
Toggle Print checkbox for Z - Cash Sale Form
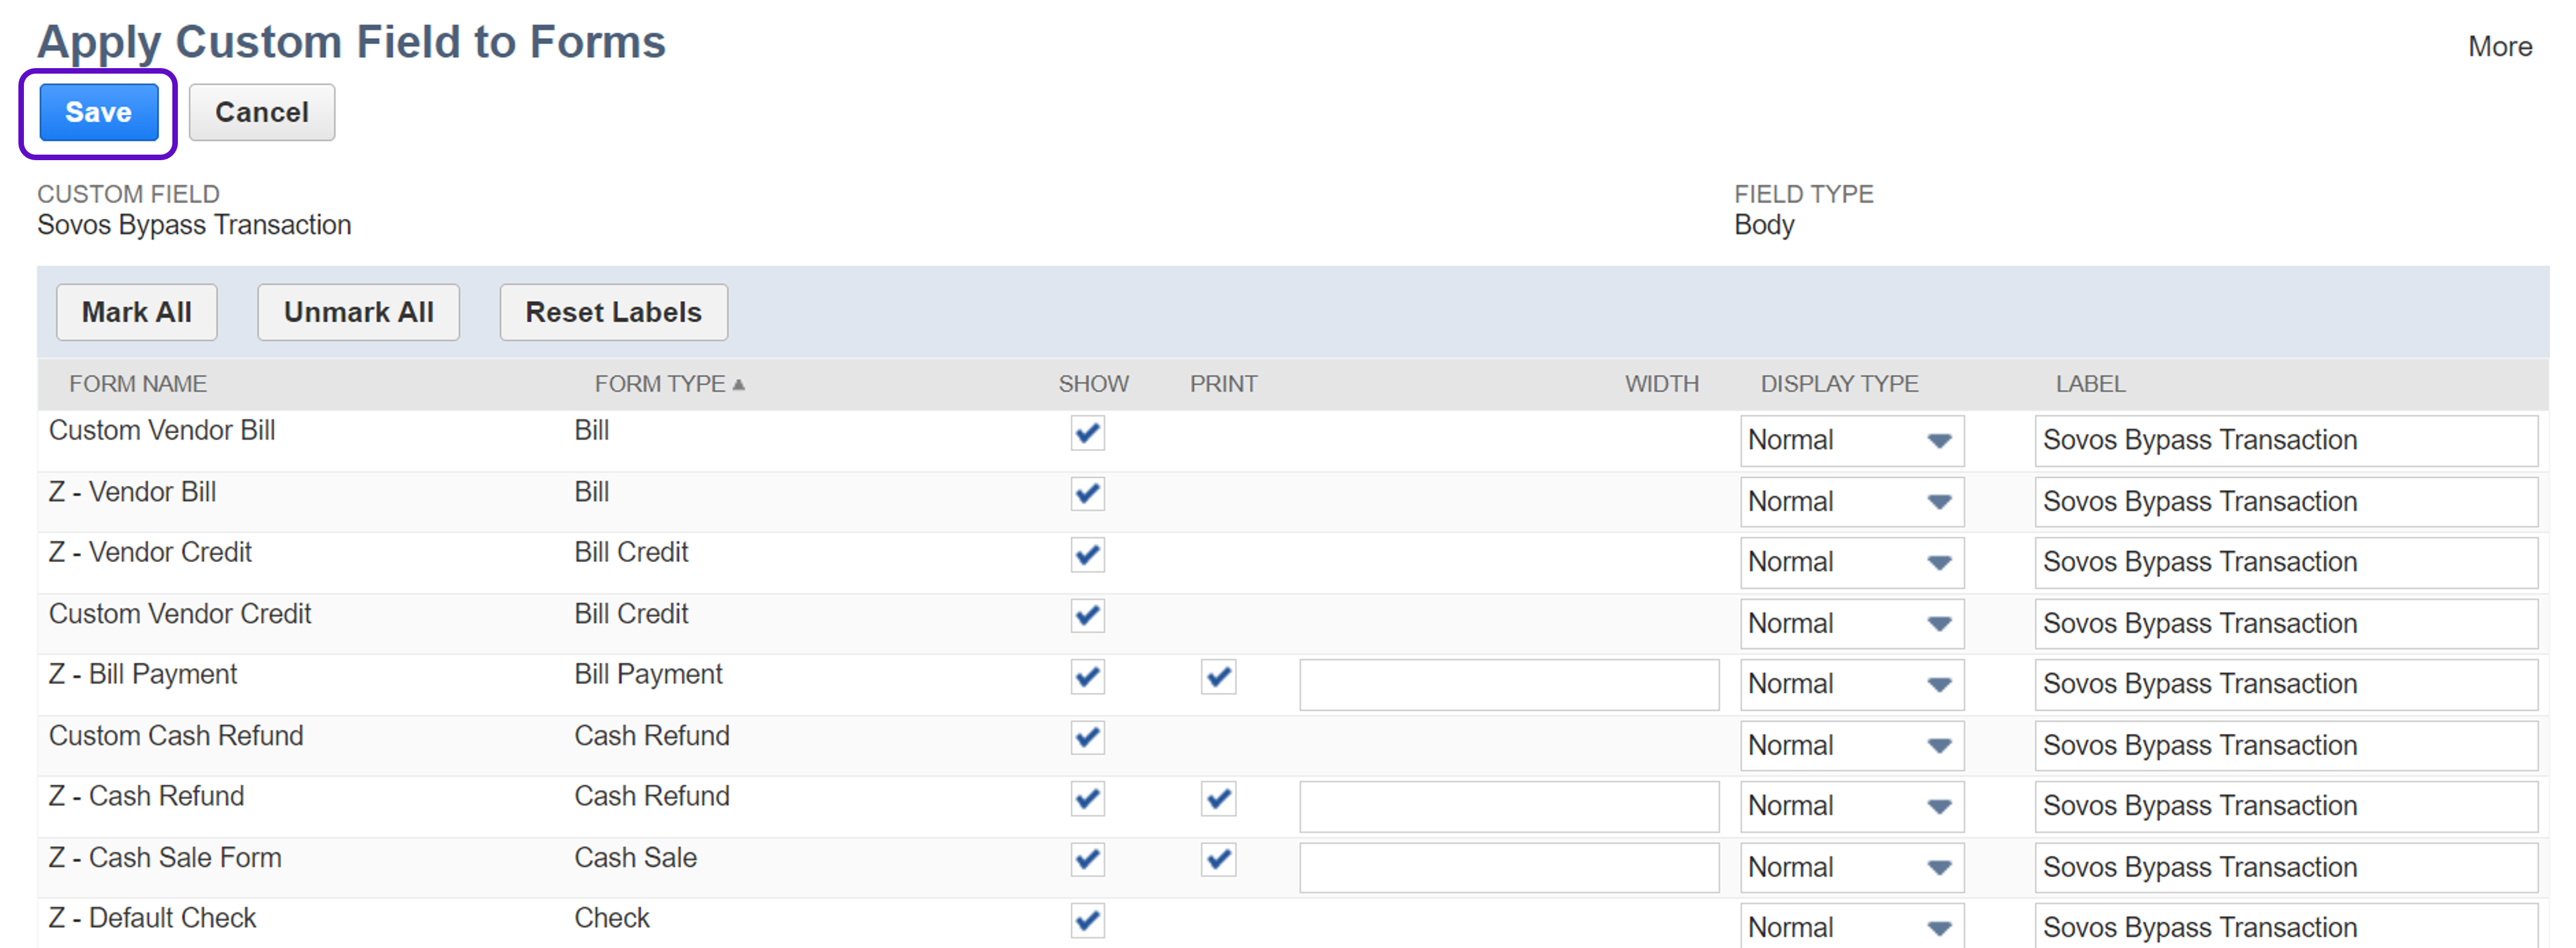tap(1218, 860)
